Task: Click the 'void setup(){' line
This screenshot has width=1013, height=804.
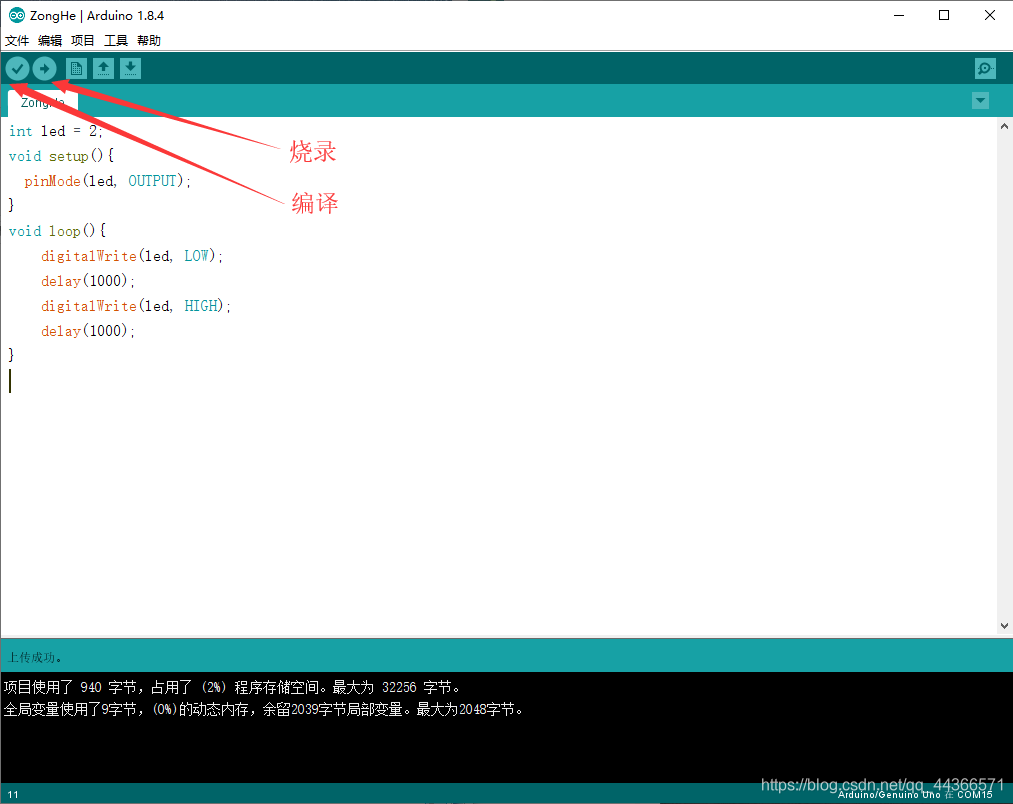Action: (x=61, y=156)
